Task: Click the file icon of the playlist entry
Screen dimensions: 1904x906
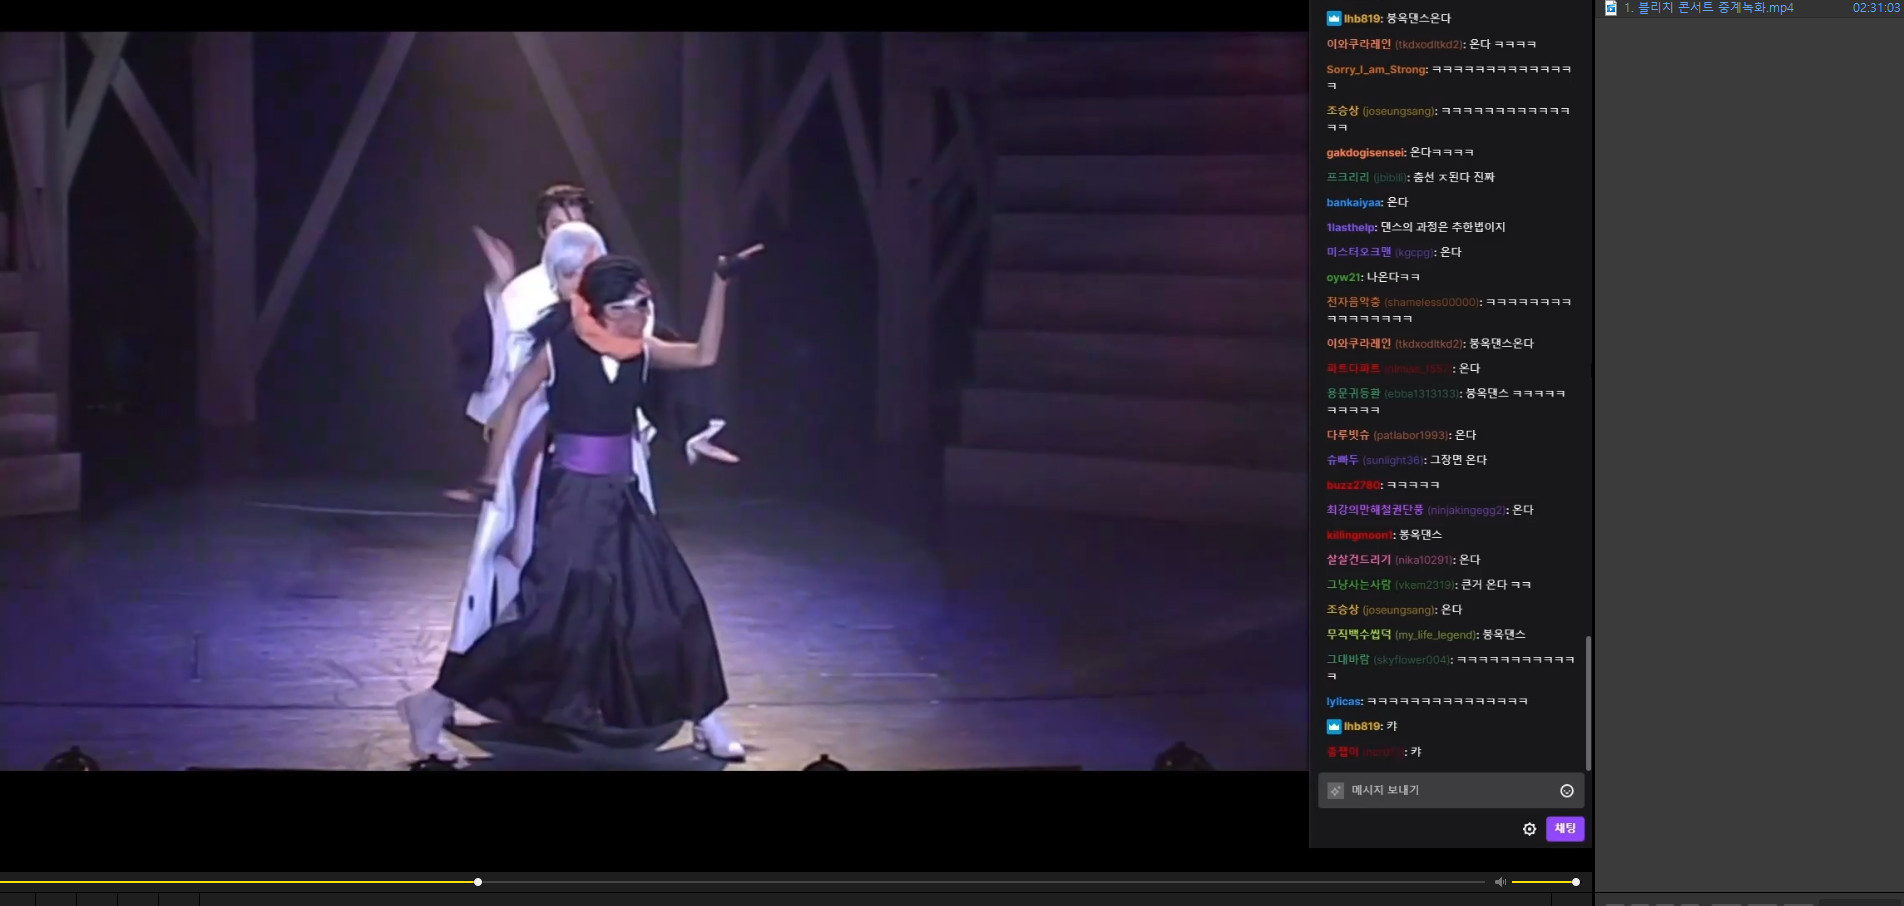Action: click(1610, 8)
